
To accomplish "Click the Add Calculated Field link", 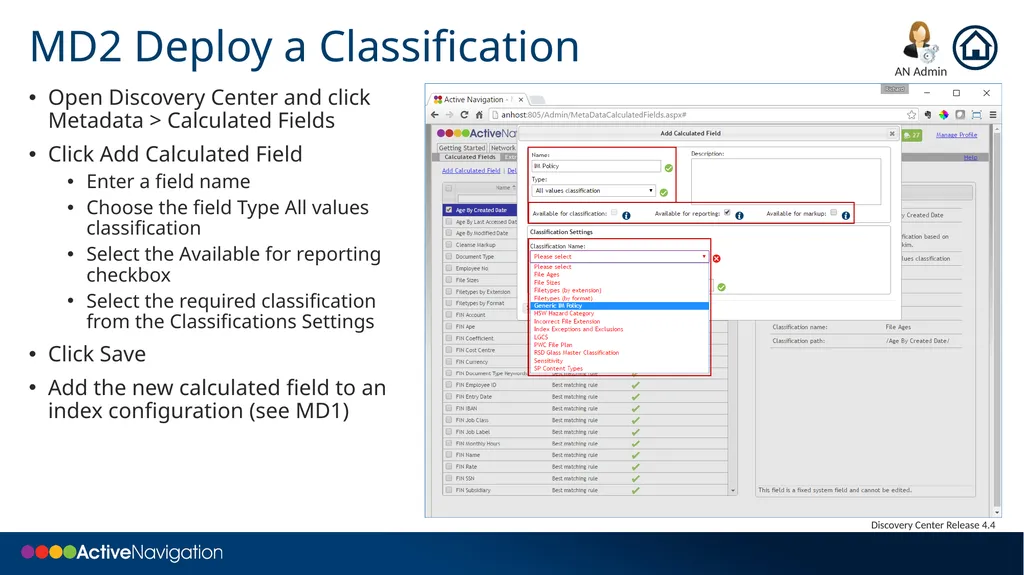I will click(471, 171).
